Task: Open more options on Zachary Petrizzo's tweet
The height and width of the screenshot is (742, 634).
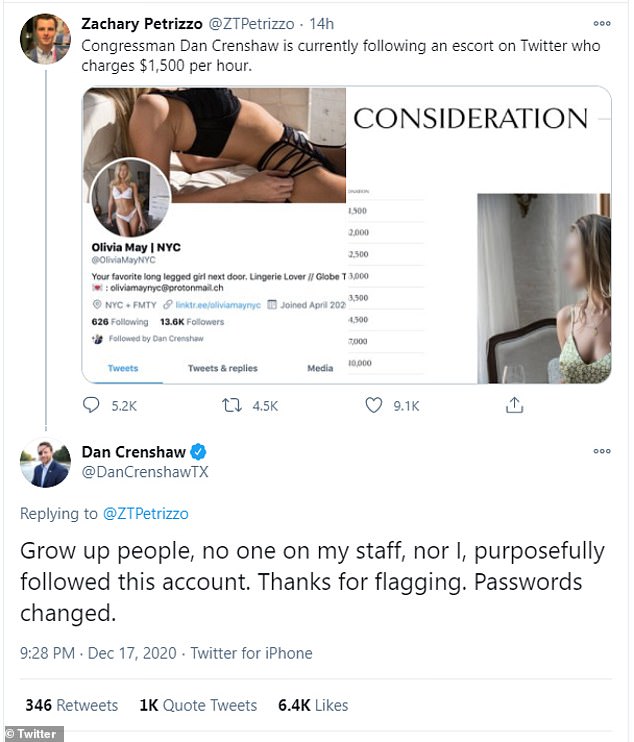Action: (602, 23)
